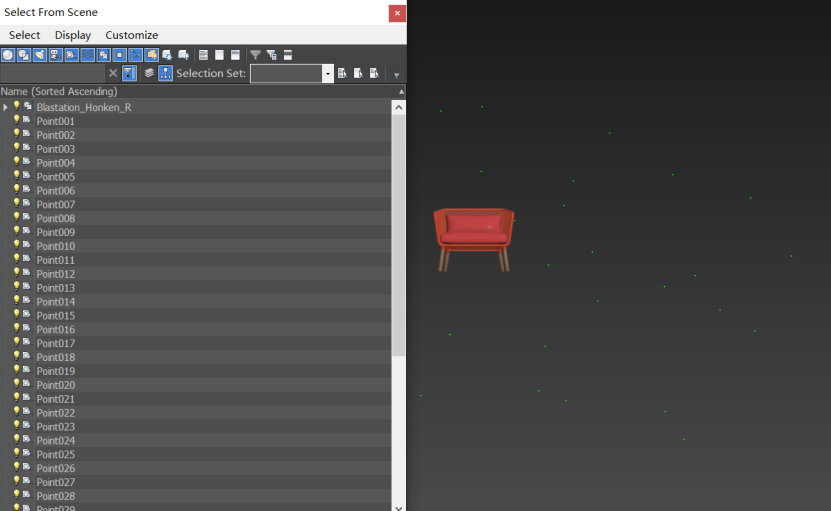
Task: Select Point028 in the list
Action: [x=56, y=496]
